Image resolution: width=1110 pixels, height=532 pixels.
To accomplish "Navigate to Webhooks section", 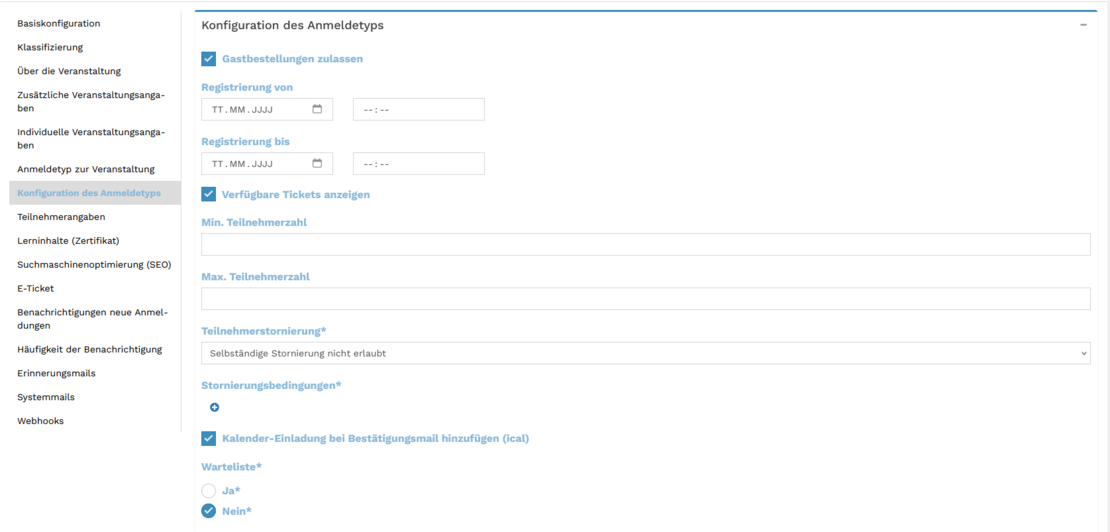I will (40, 421).
